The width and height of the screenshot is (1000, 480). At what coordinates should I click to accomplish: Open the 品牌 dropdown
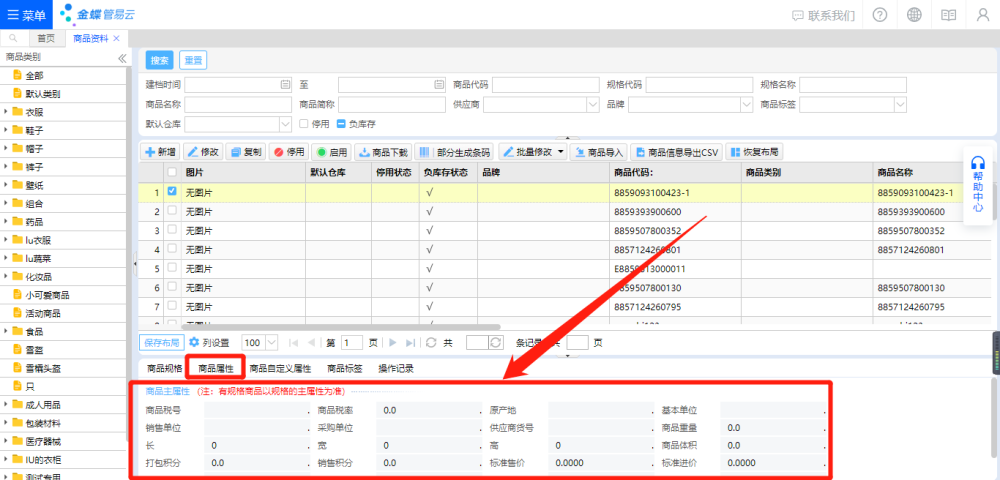(x=746, y=105)
